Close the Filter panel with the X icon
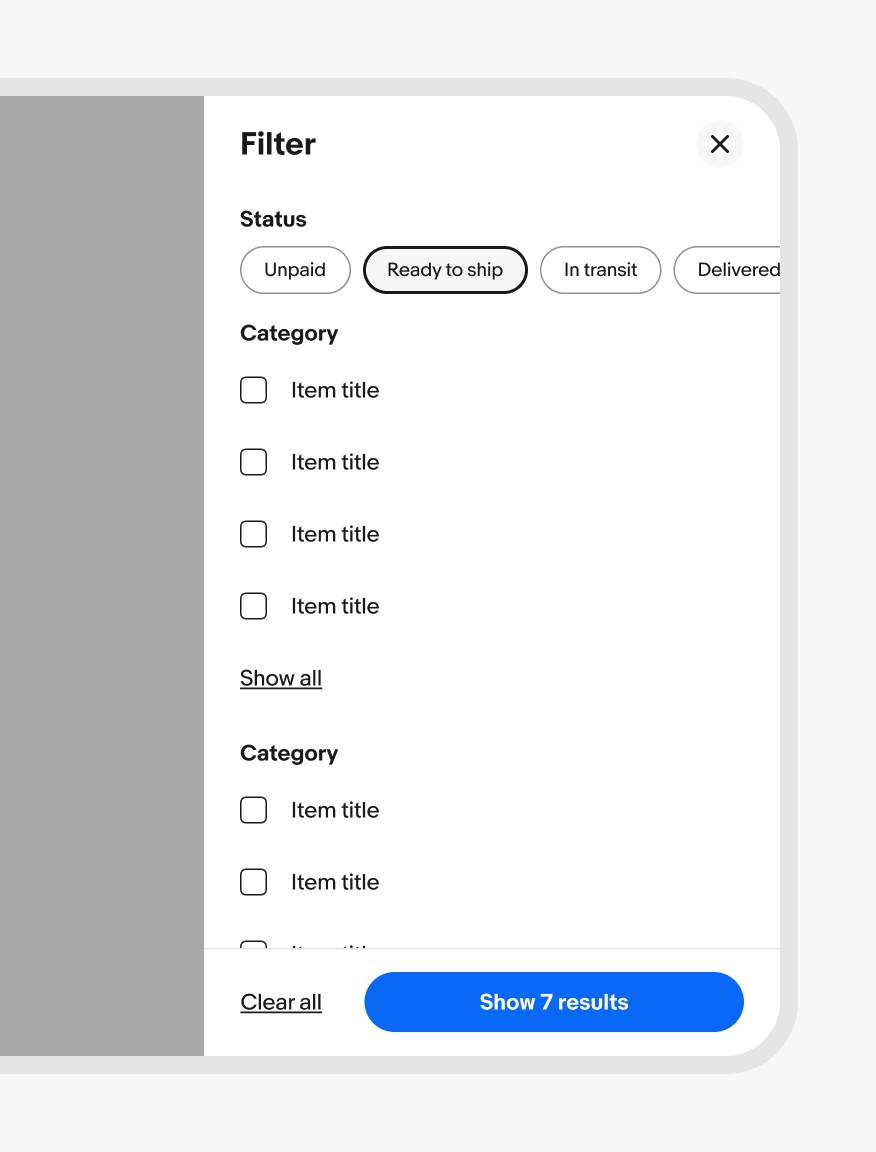The width and height of the screenshot is (876, 1152). pyautogui.click(x=720, y=144)
